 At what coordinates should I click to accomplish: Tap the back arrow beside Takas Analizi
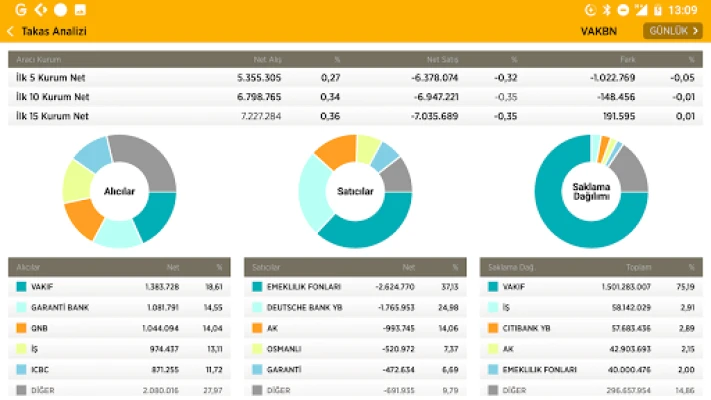tap(11, 31)
